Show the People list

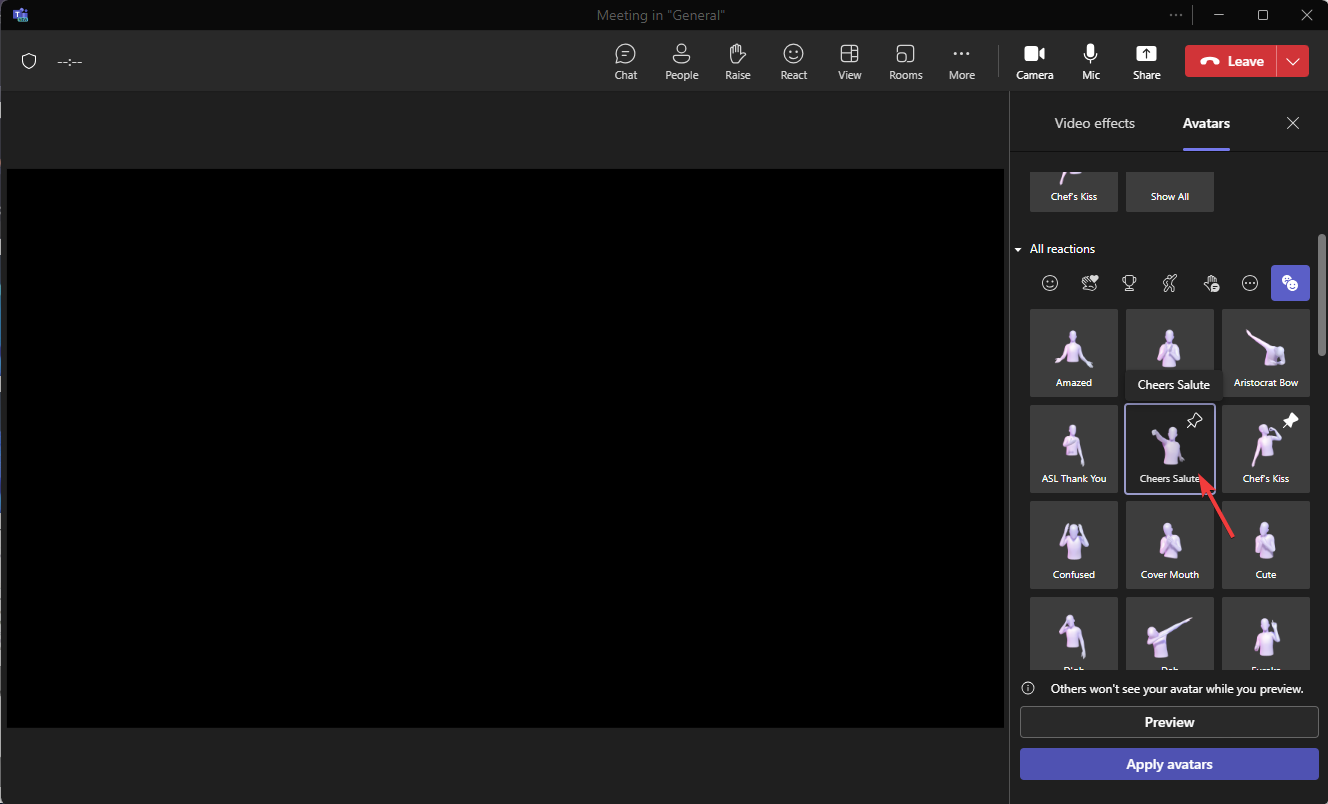point(682,61)
